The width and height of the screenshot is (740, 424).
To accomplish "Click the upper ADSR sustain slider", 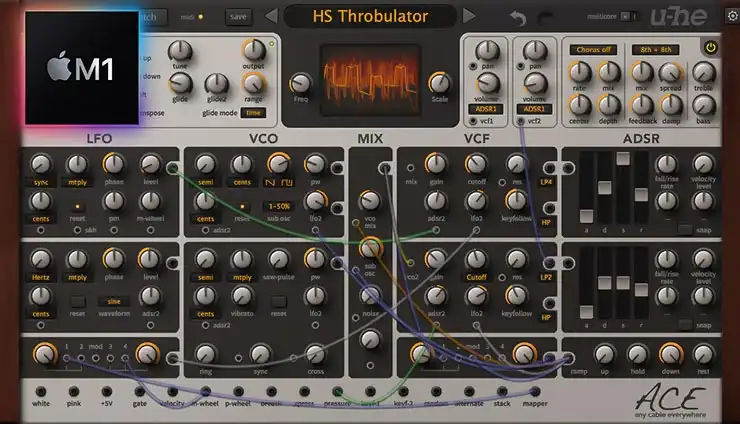I will [x=623, y=159].
